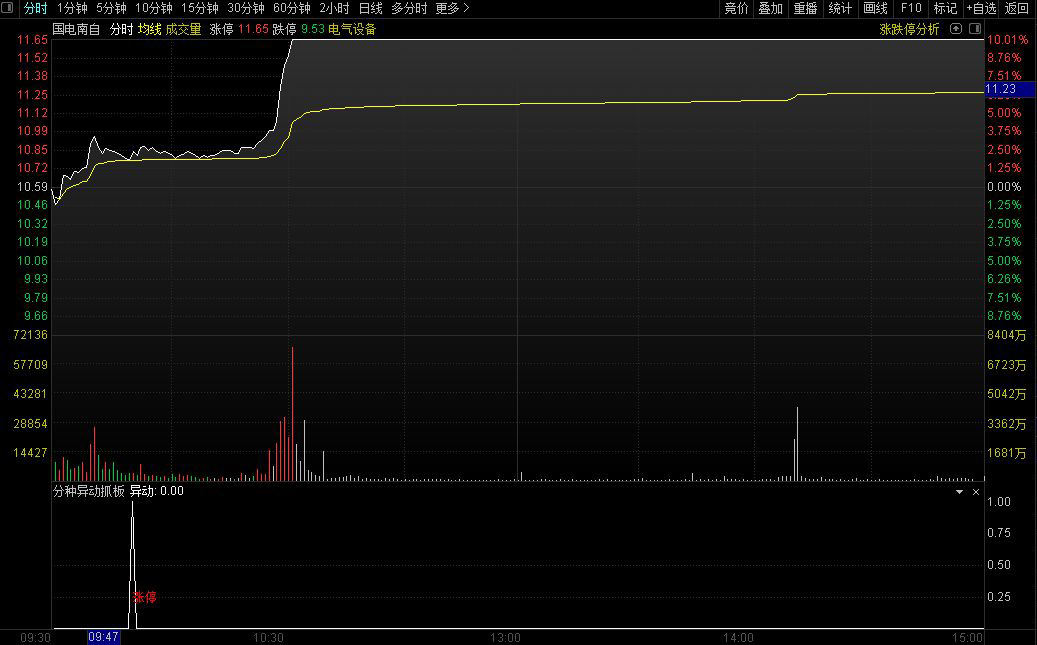Toggle the left sidebar panel icon
Image resolution: width=1037 pixels, height=645 pixels.
[8, 8]
